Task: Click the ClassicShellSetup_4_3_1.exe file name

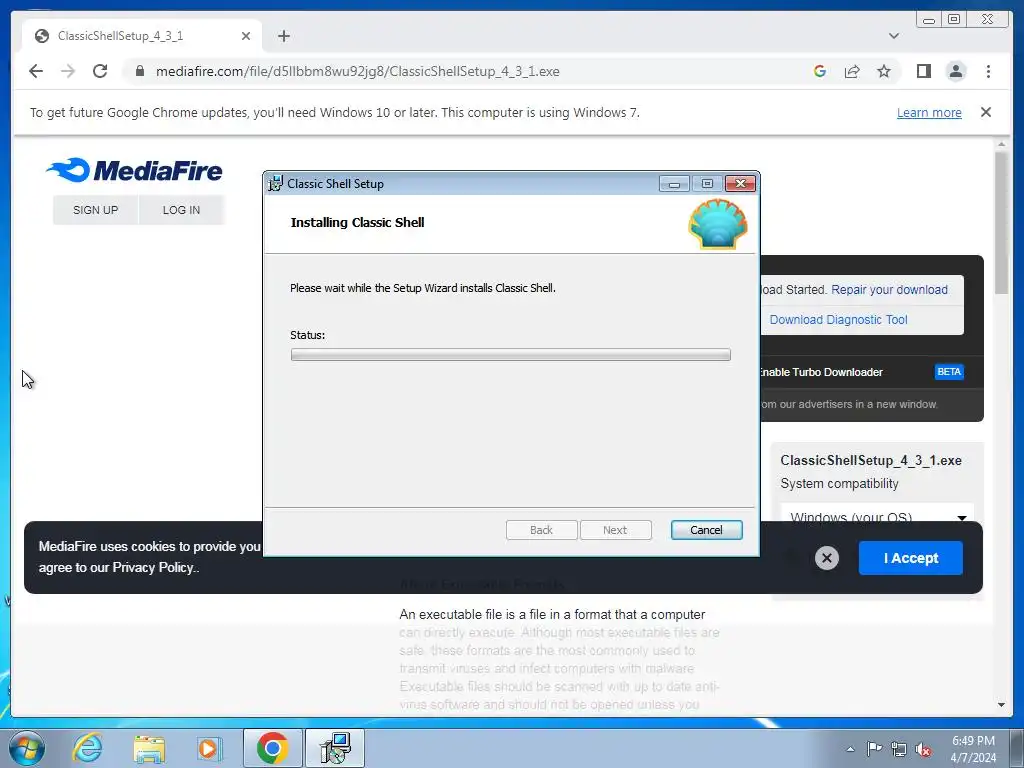Action: pos(871,460)
